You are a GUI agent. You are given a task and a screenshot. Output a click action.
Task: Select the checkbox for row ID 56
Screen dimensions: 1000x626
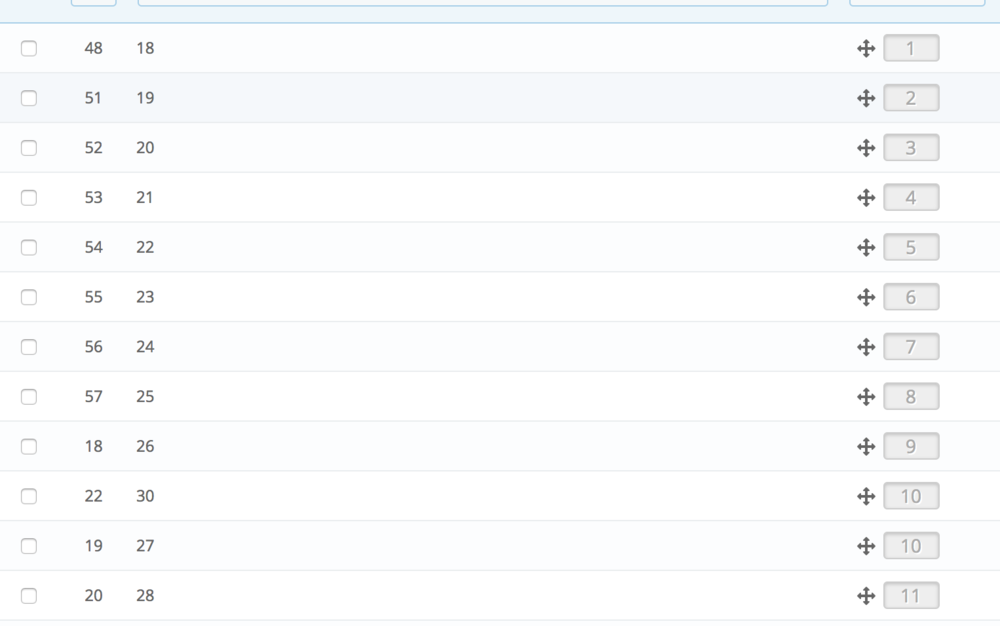click(29, 347)
